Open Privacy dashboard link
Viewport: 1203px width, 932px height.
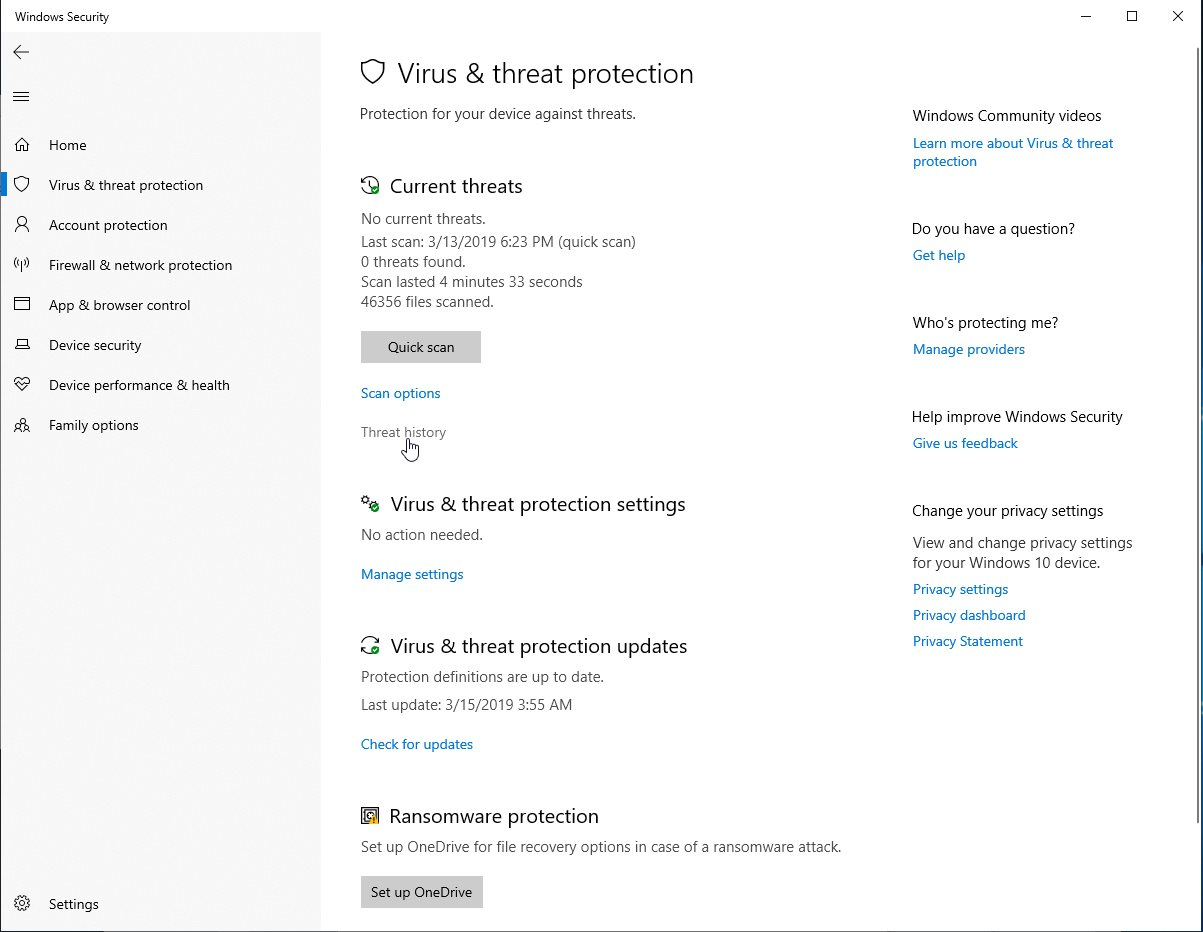(969, 615)
